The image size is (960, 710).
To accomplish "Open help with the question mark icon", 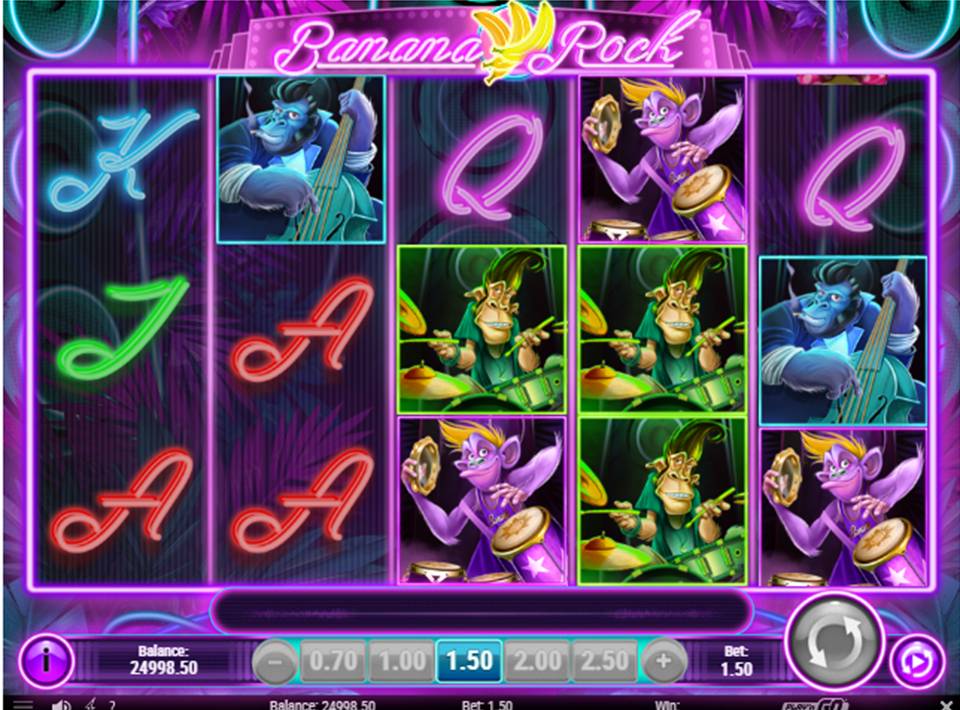I will tap(112, 705).
